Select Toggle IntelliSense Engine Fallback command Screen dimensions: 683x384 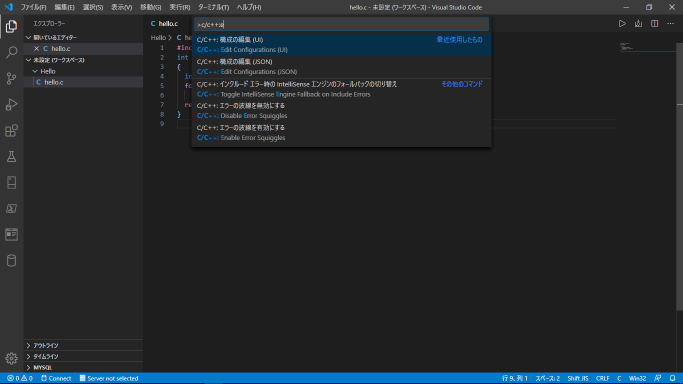tap(342, 89)
